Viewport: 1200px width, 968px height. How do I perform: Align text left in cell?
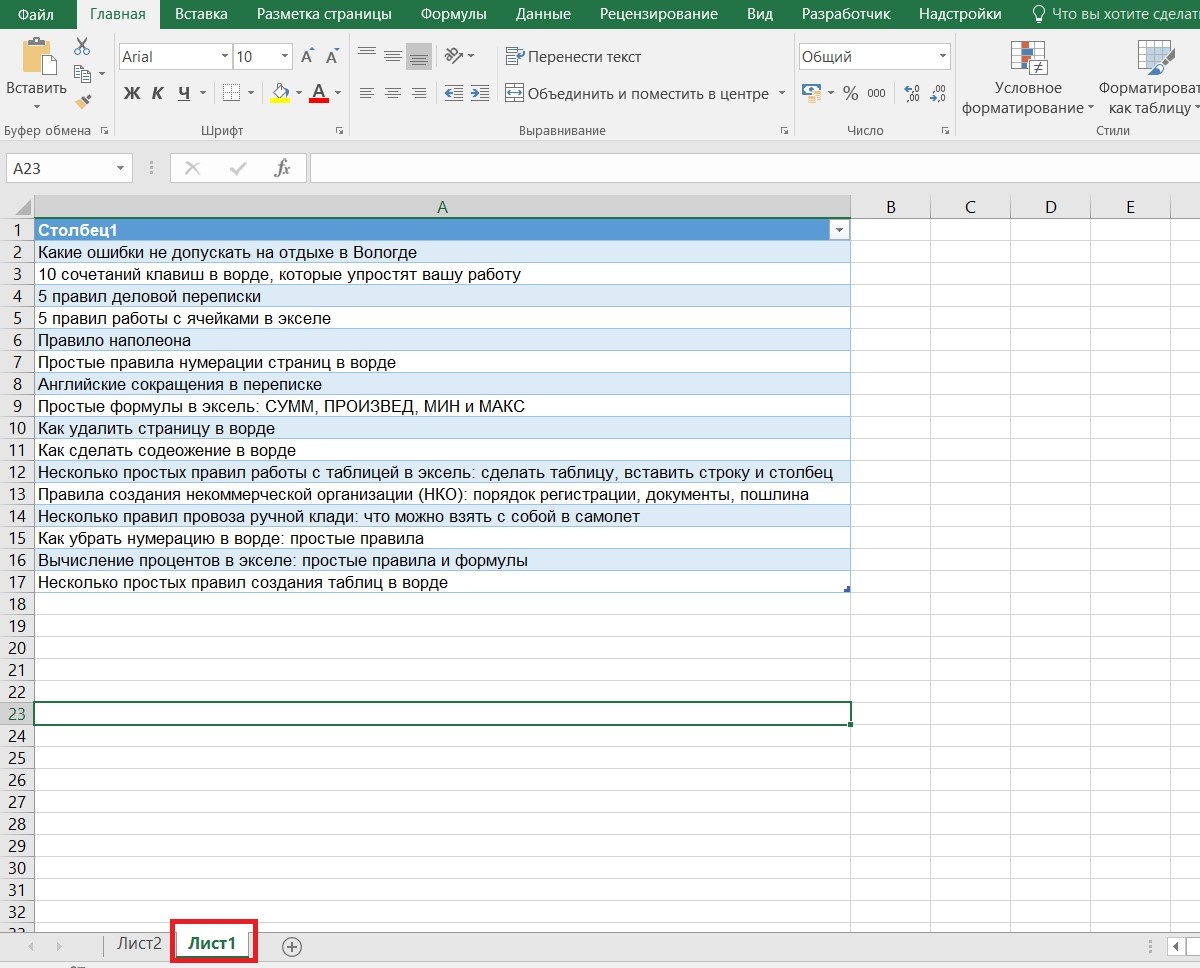[367, 93]
